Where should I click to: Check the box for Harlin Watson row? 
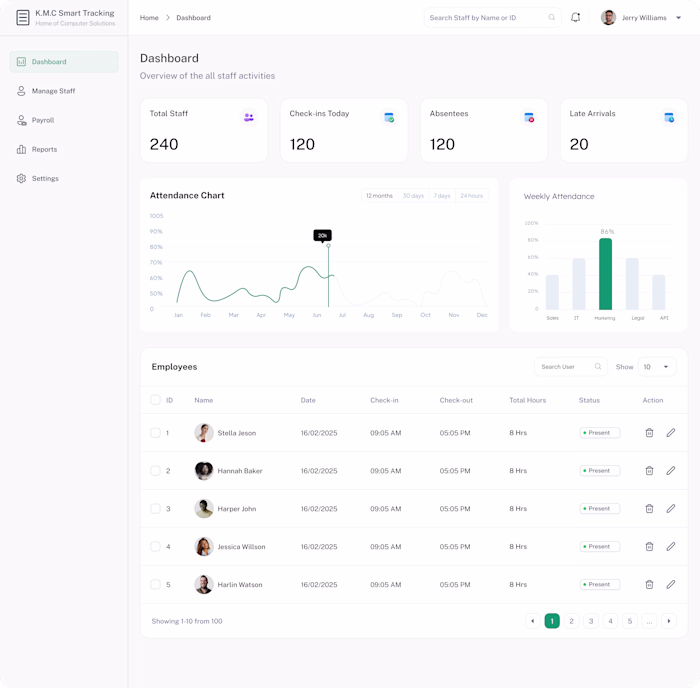pyautogui.click(x=155, y=584)
